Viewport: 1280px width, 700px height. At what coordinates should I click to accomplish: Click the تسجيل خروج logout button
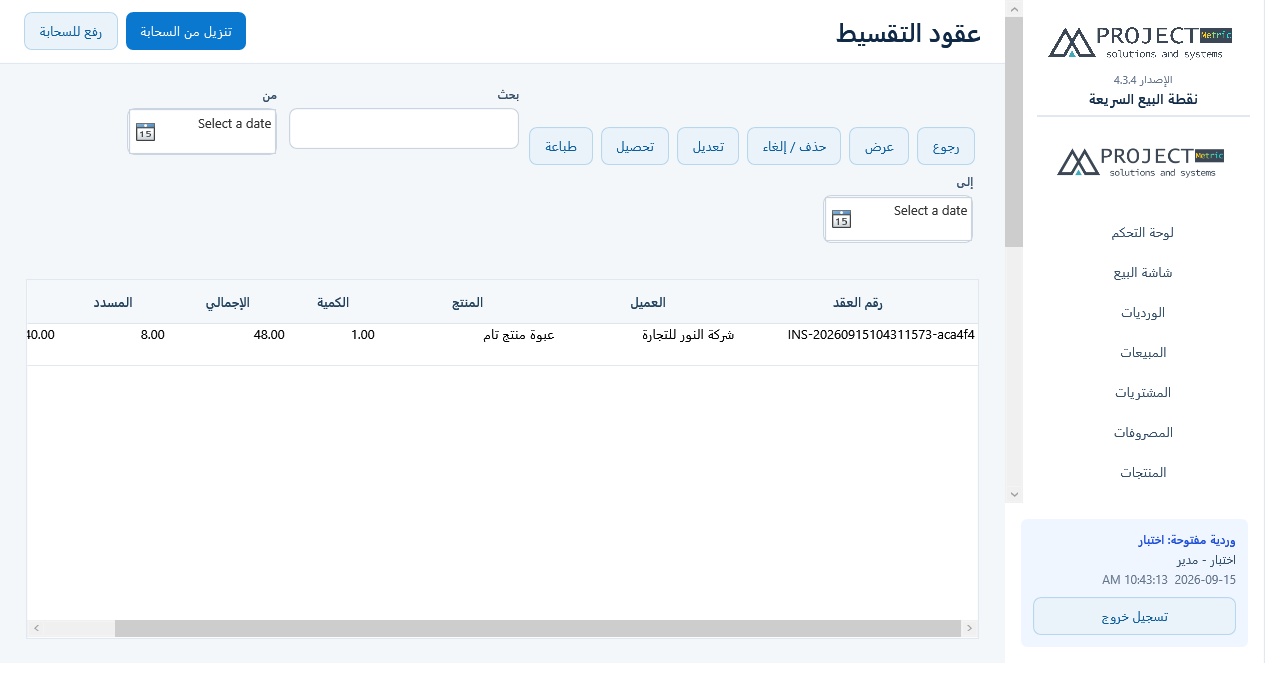point(1134,616)
